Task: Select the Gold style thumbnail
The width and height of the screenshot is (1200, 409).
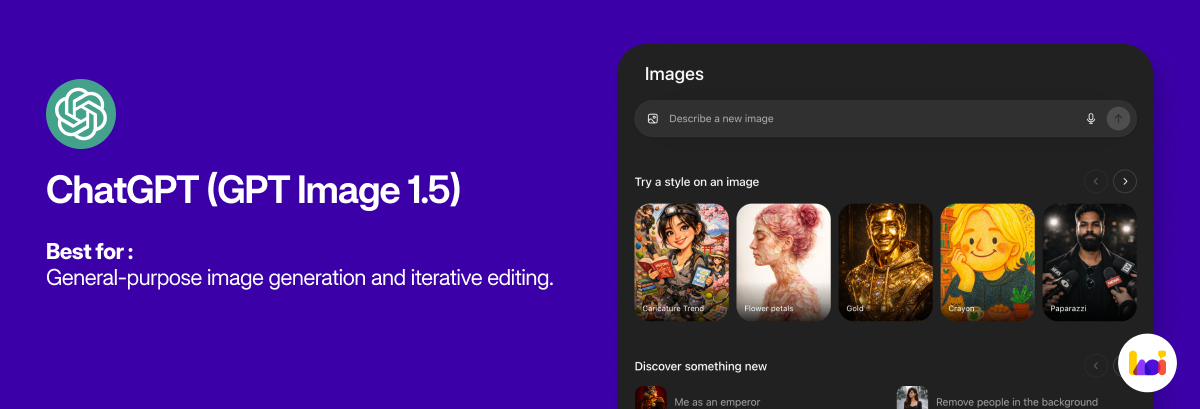Action: coord(886,262)
